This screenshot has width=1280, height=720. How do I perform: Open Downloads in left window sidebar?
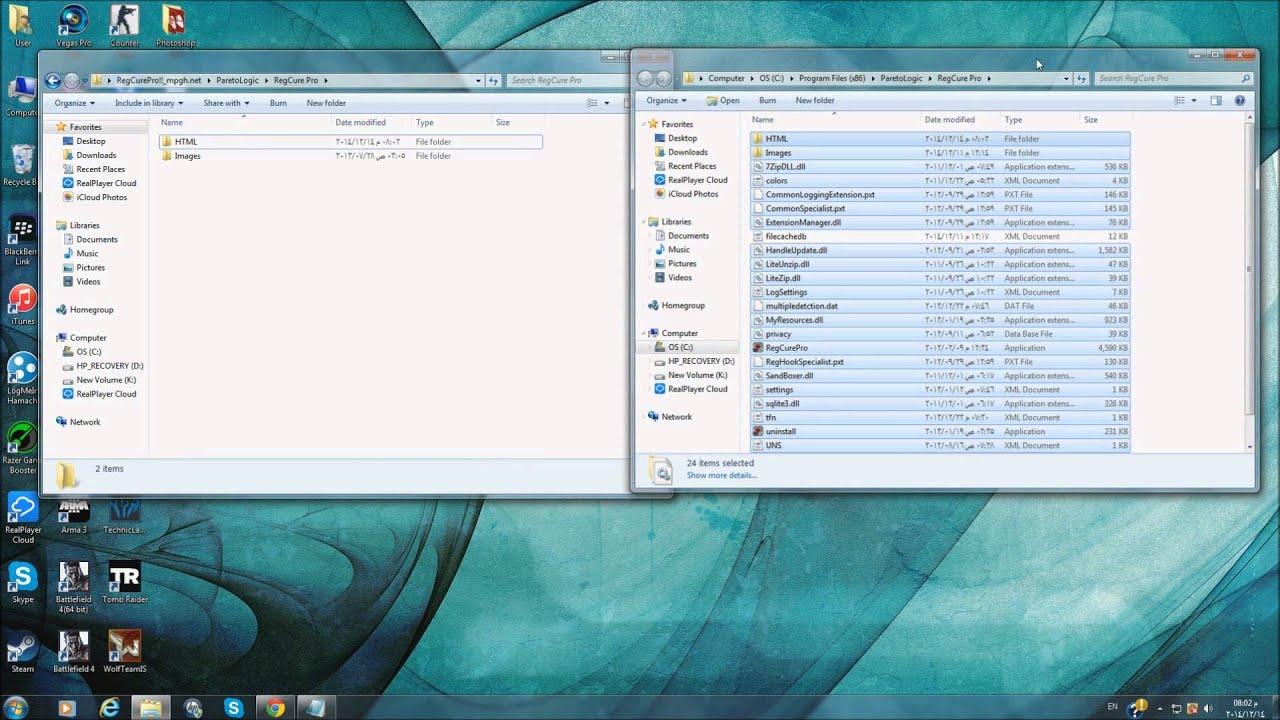(96, 155)
